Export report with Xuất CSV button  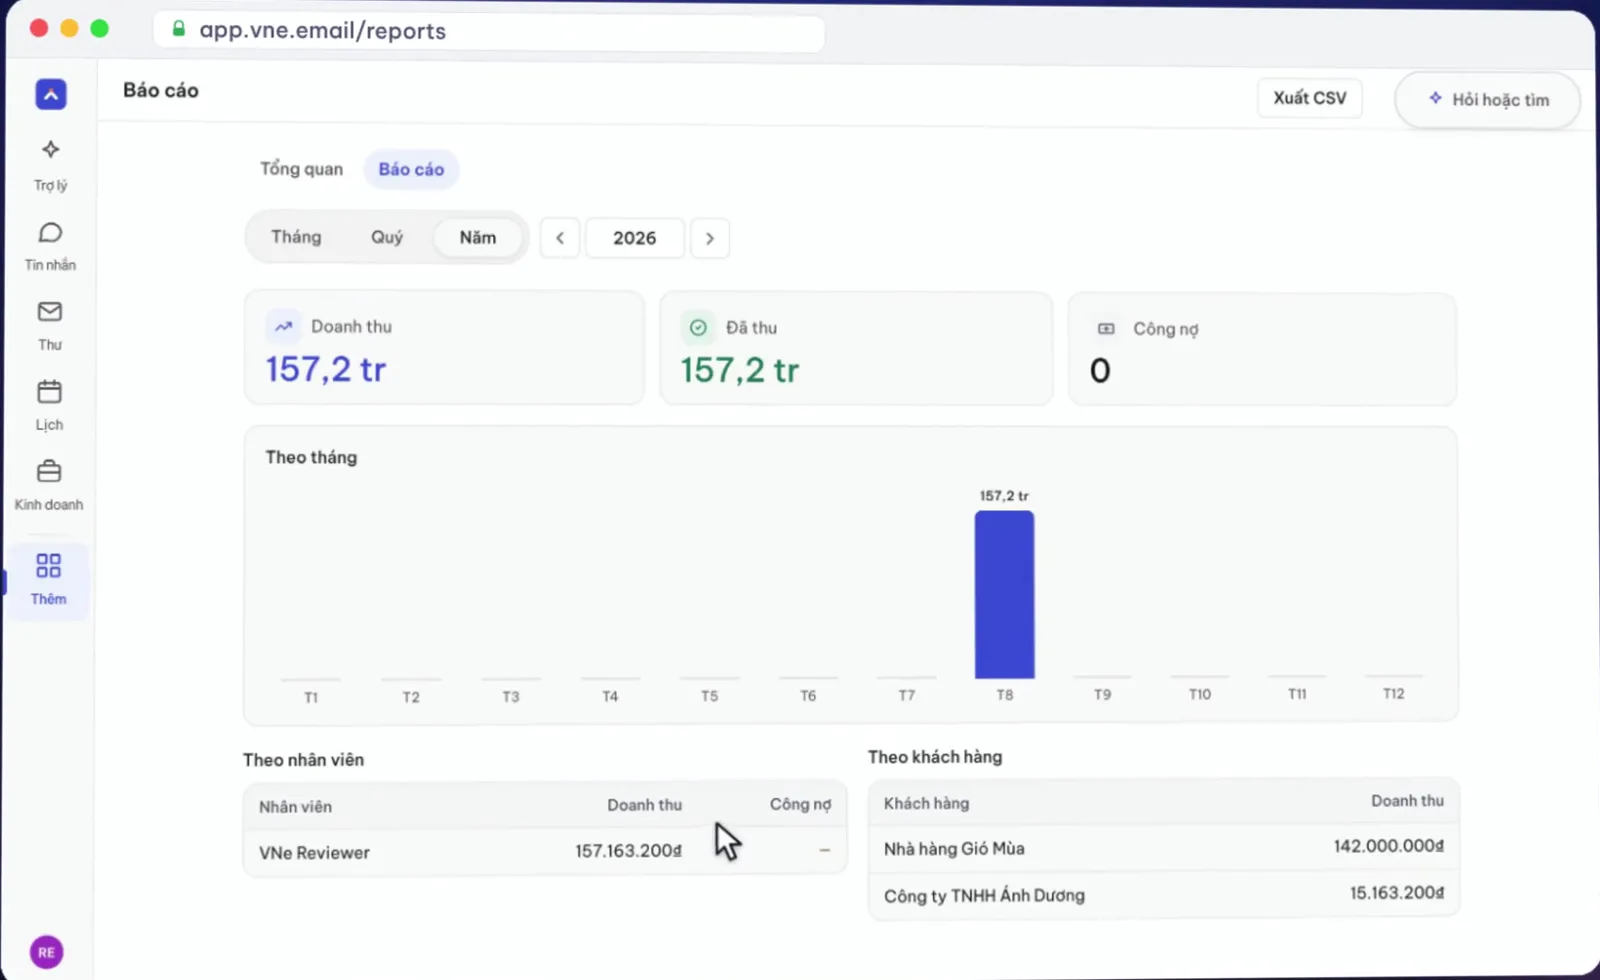coord(1310,98)
